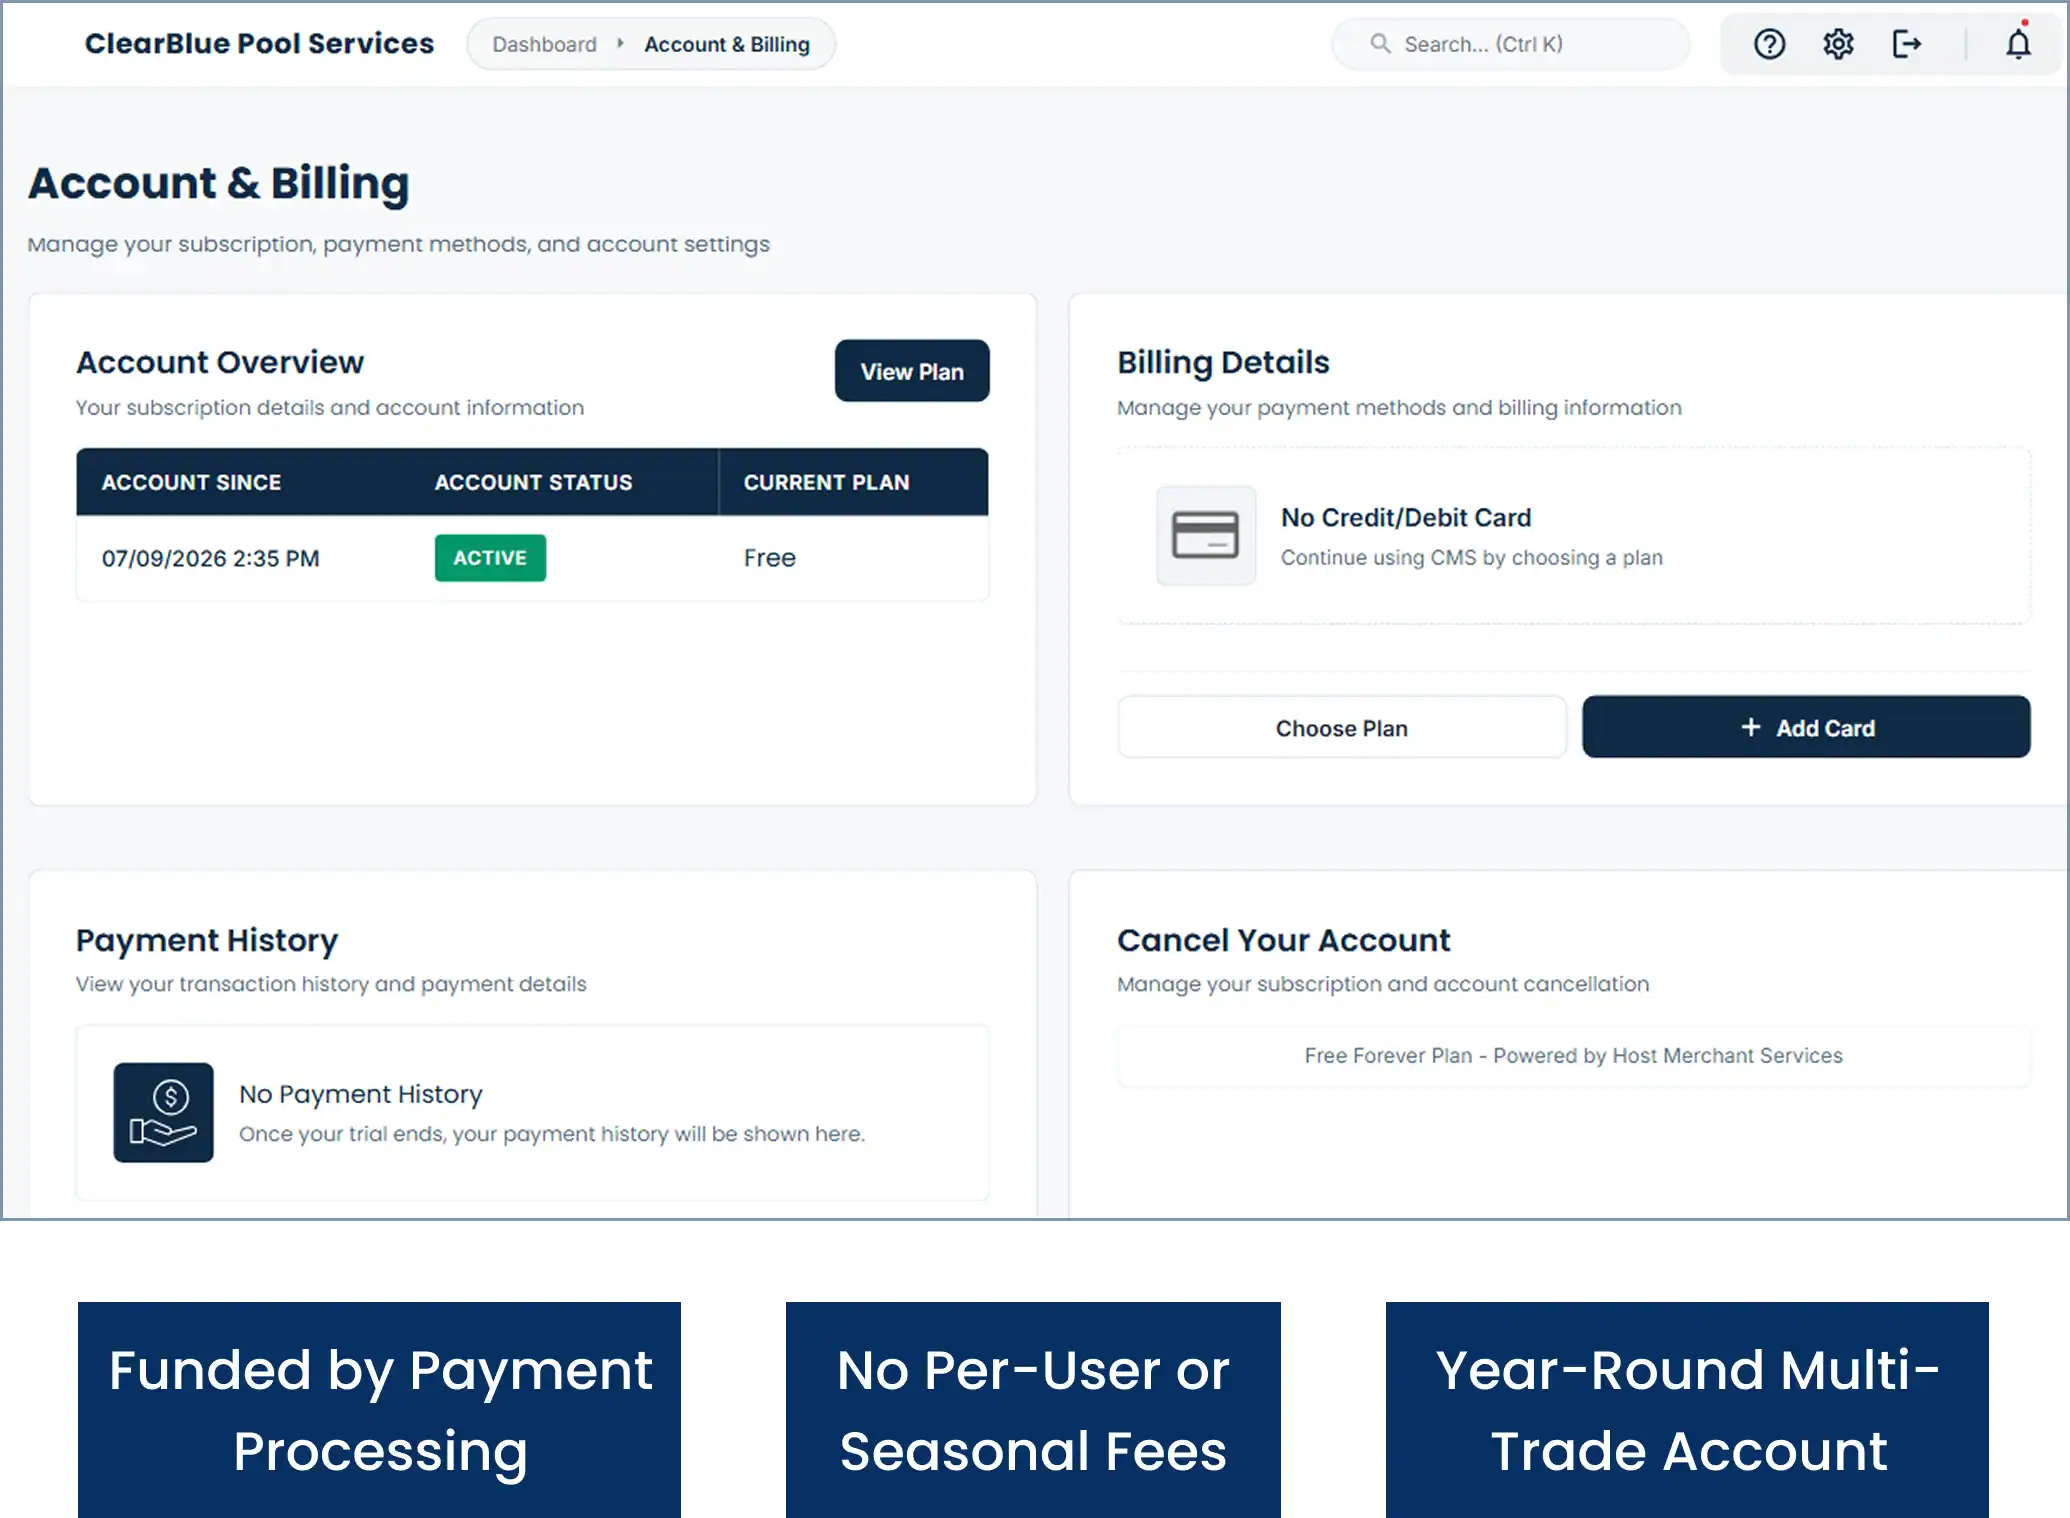The width and height of the screenshot is (2070, 1518).
Task: Click the credit card icon in Billing Details
Action: 1206,535
